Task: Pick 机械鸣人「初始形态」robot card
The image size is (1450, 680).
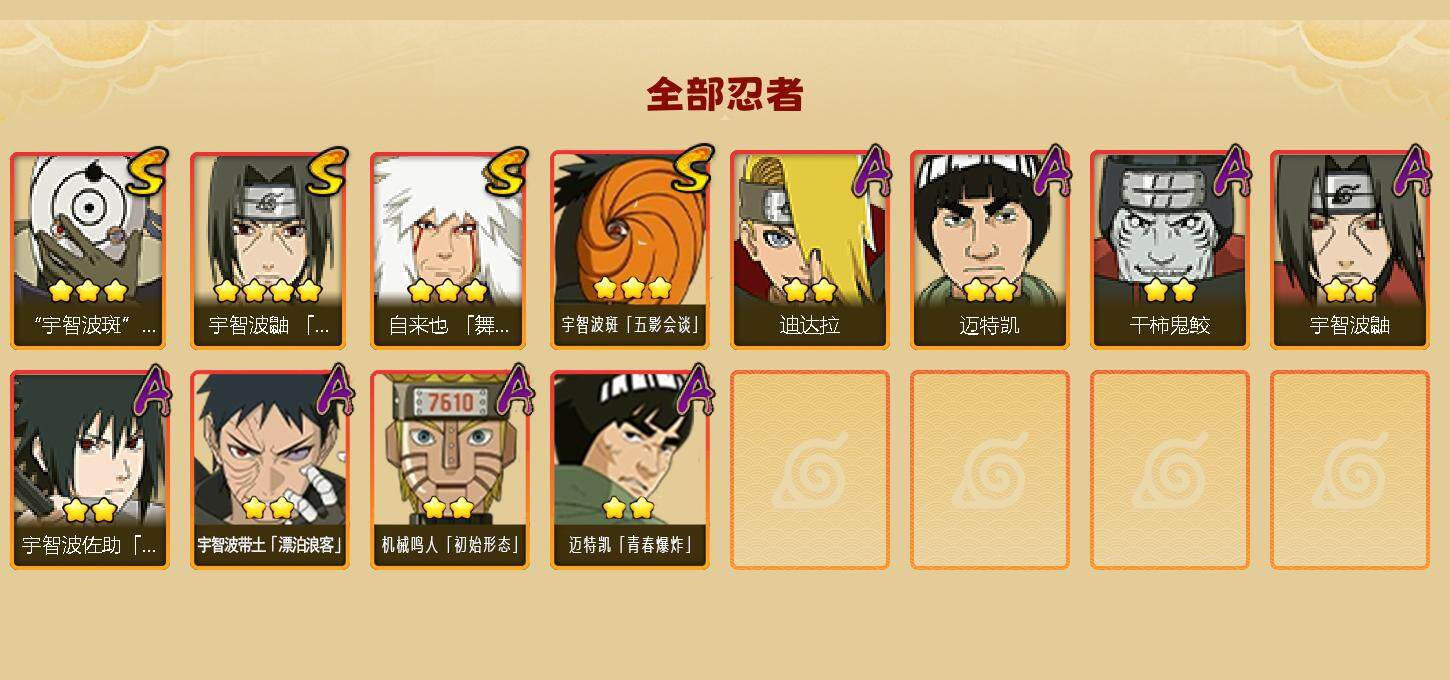Action: pyautogui.click(x=450, y=470)
